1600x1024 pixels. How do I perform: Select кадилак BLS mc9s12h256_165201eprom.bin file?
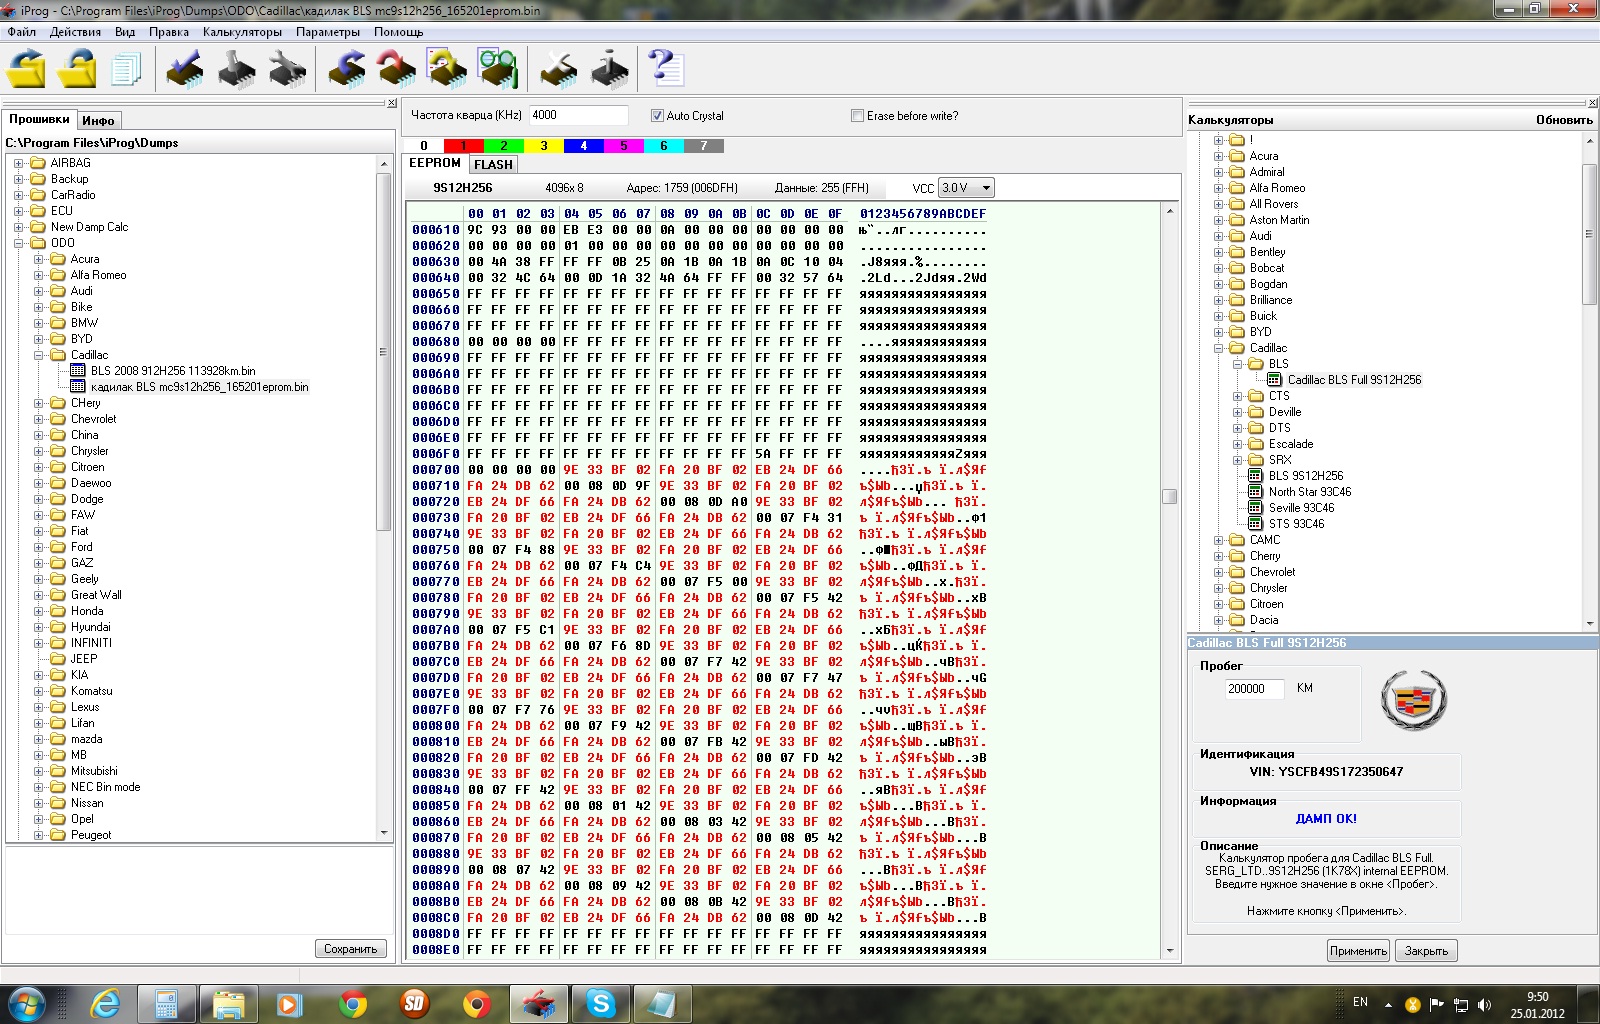coord(199,387)
